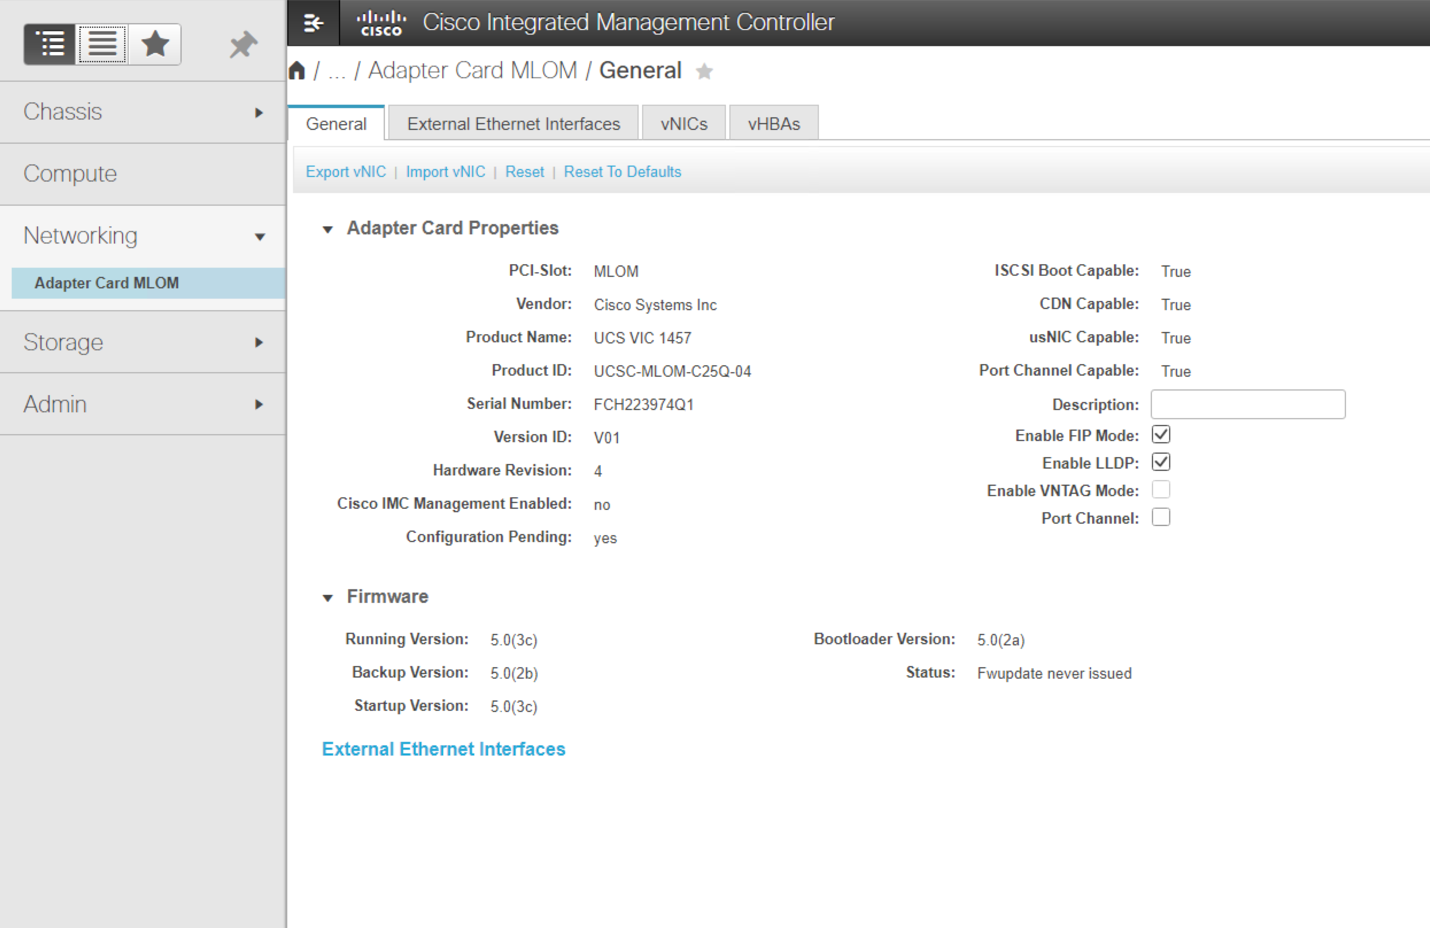This screenshot has width=1430, height=928.
Task: Select PCI-Slot value MLOM
Action: [616, 272]
